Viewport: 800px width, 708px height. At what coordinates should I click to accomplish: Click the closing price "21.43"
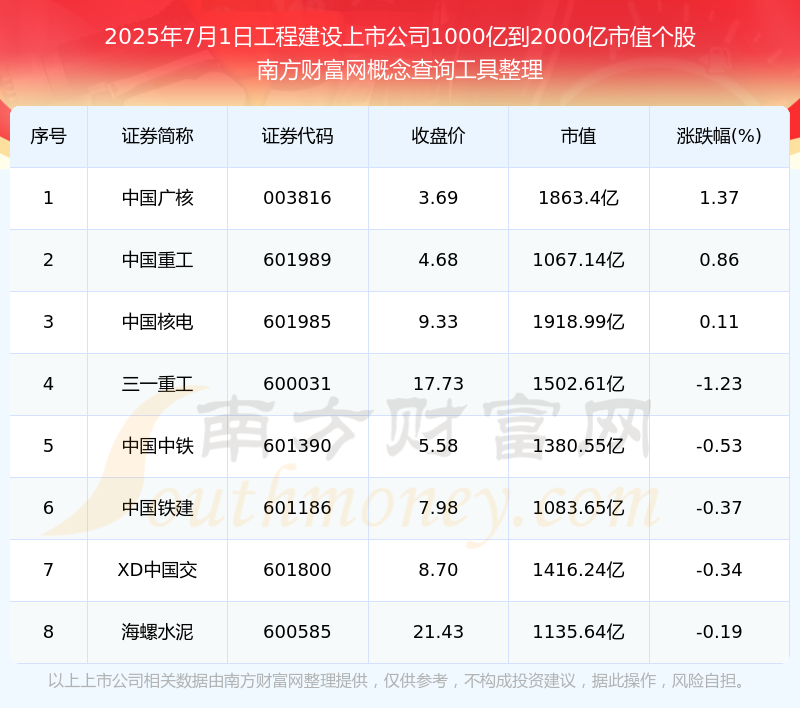[438, 632]
